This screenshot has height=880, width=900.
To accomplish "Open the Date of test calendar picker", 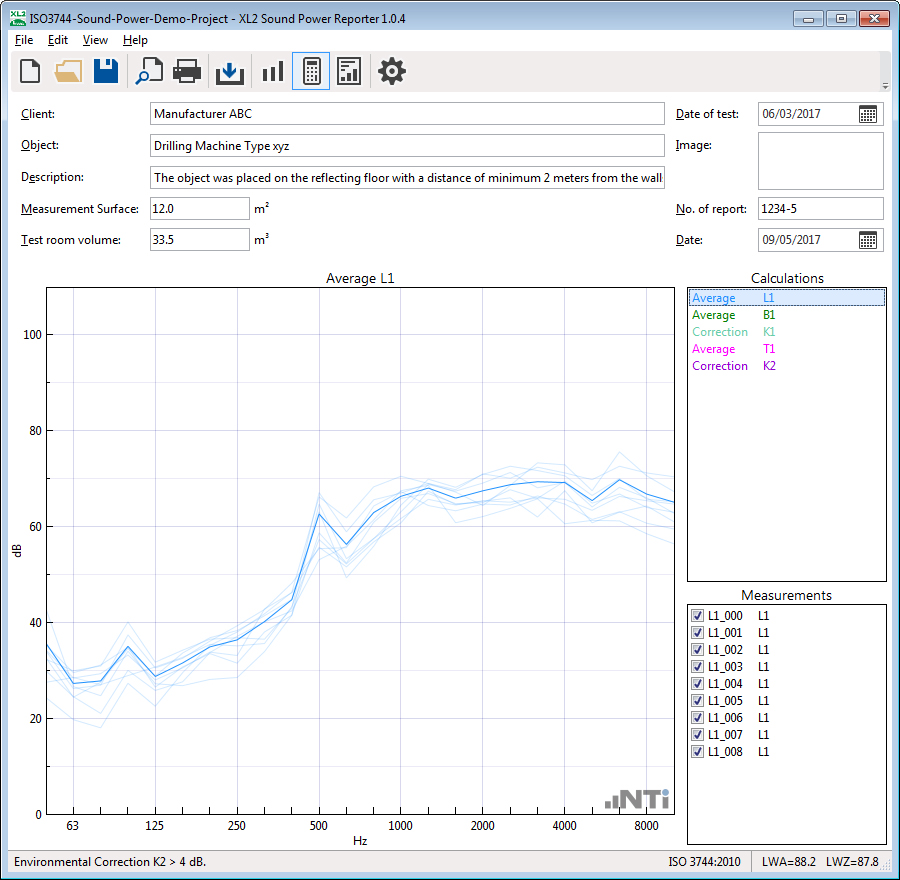I will (868, 114).
